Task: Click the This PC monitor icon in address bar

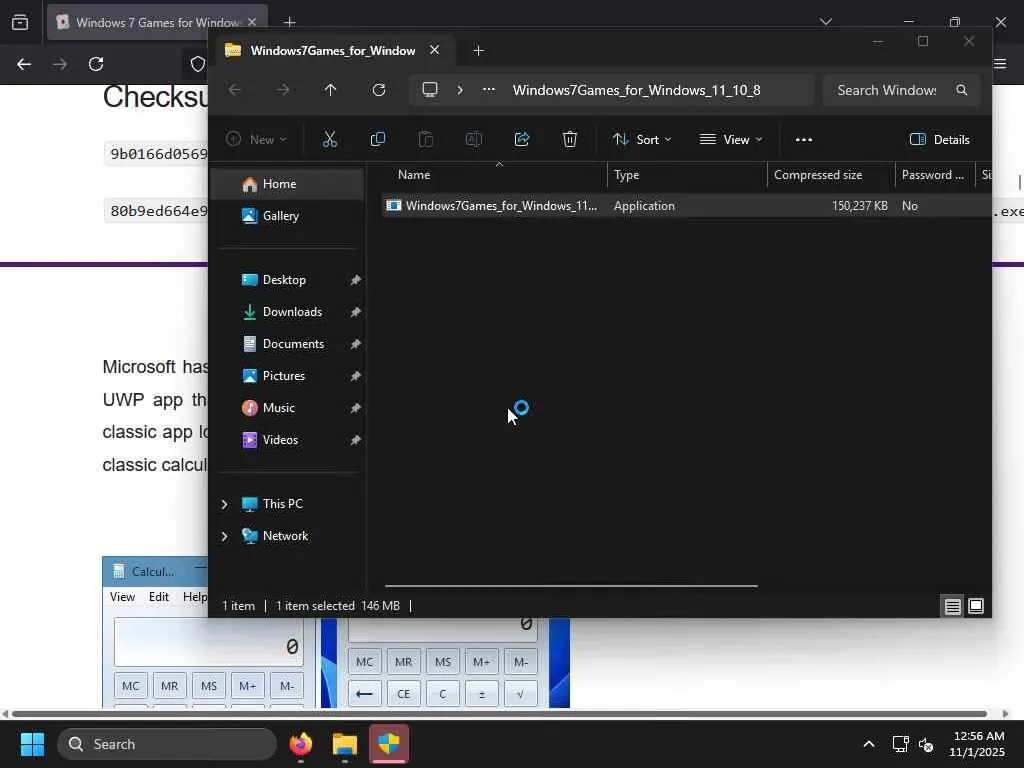Action: pos(430,89)
